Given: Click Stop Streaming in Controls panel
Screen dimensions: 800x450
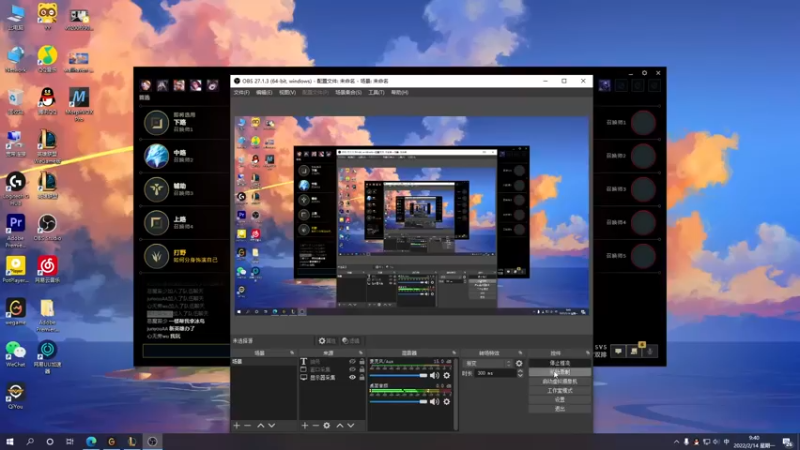Looking at the screenshot, I should tap(560, 363).
